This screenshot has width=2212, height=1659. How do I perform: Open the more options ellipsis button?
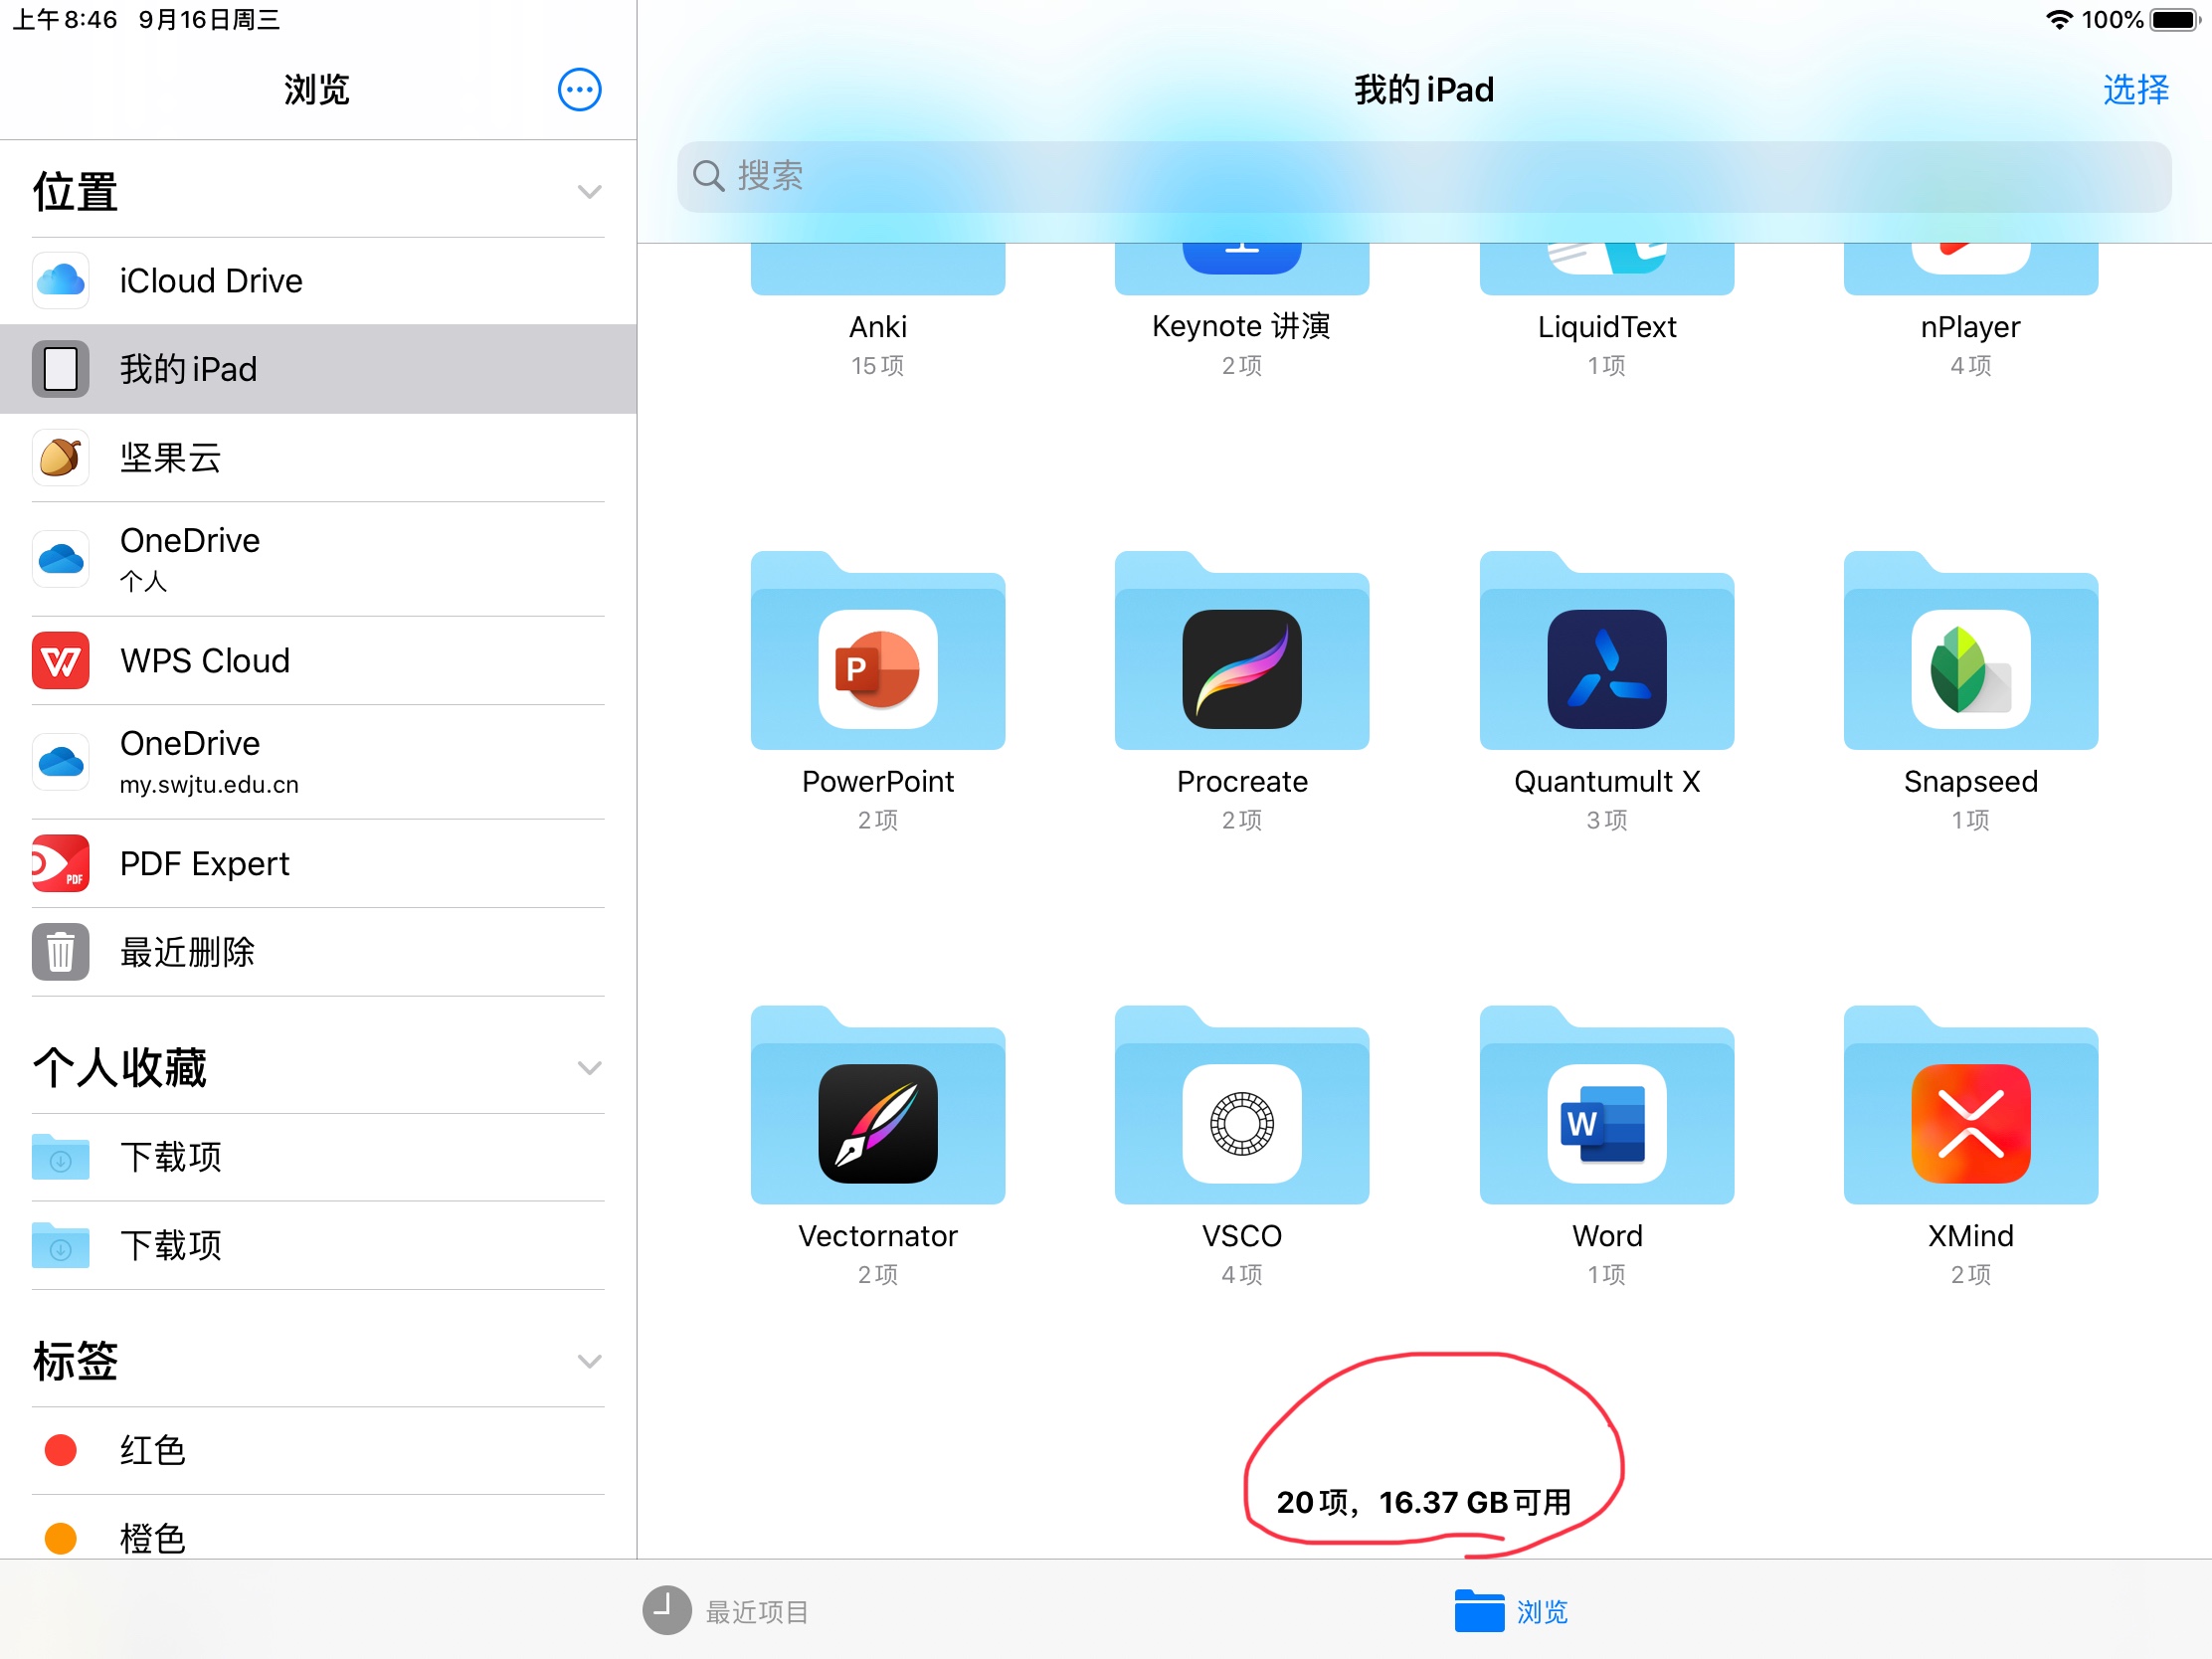pos(579,90)
